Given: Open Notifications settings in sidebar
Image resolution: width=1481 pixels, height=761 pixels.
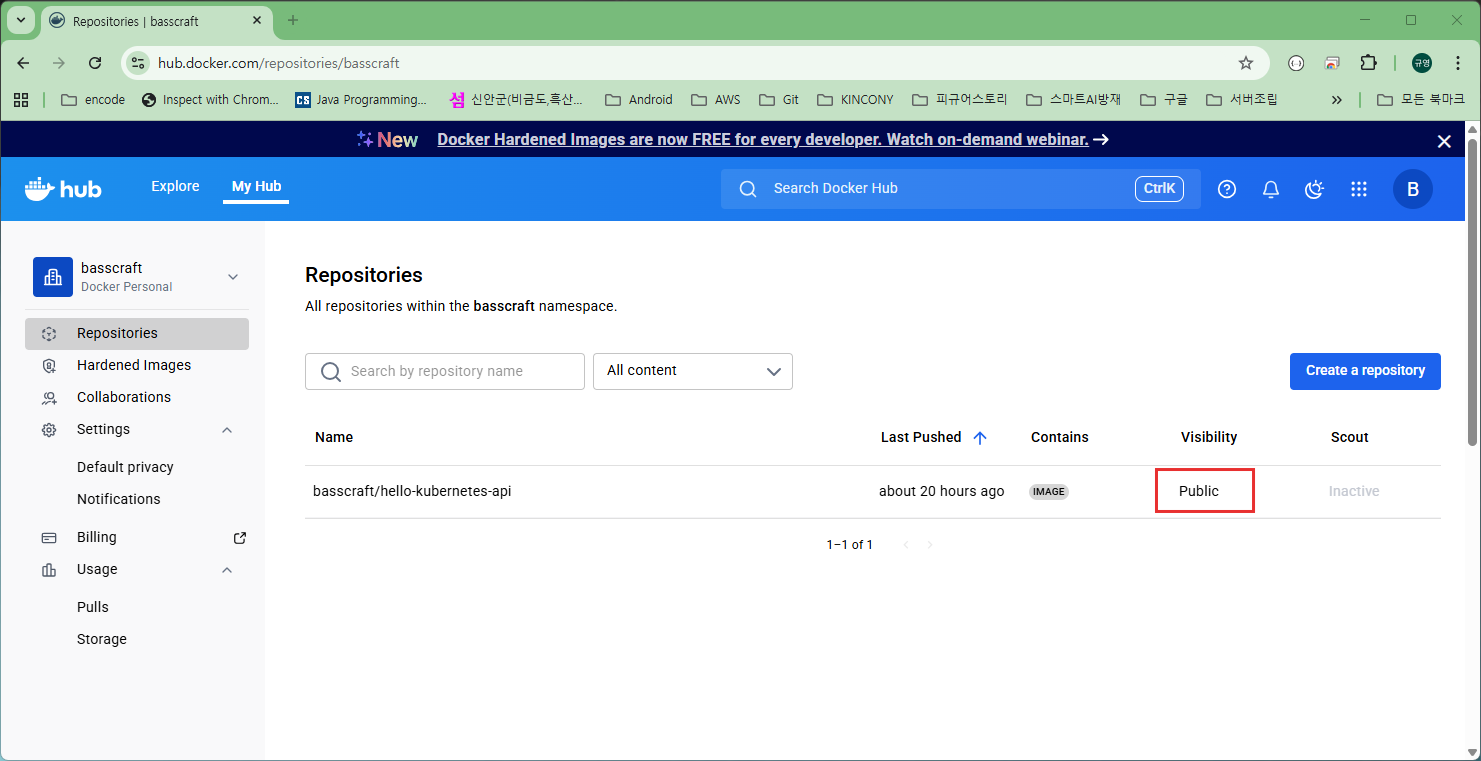Looking at the screenshot, I should (118, 500).
